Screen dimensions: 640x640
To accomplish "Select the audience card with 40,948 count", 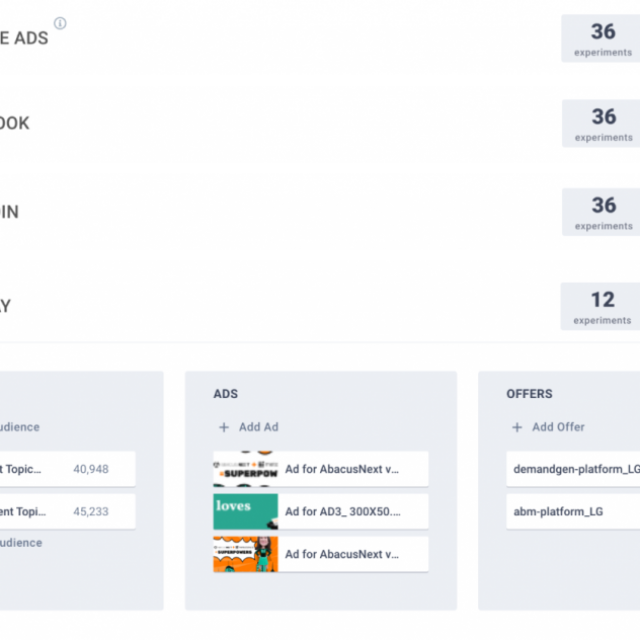I will pos(66,468).
